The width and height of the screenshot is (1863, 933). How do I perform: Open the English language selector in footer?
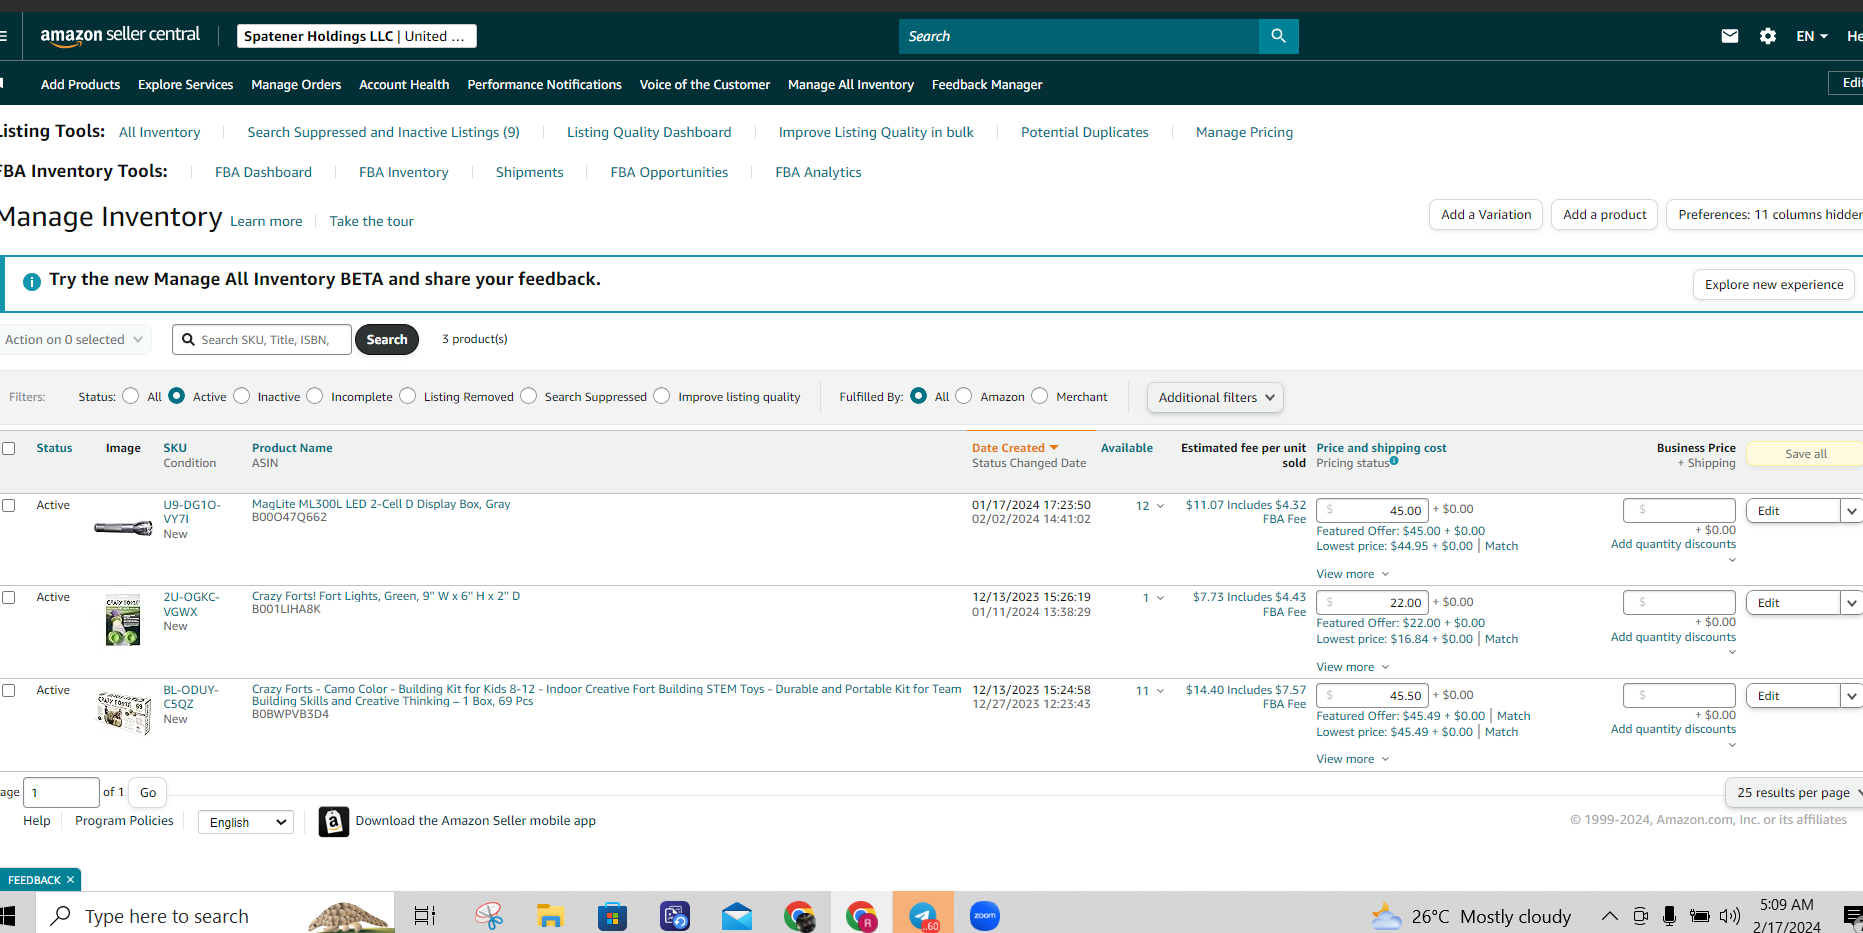click(246, 822)
